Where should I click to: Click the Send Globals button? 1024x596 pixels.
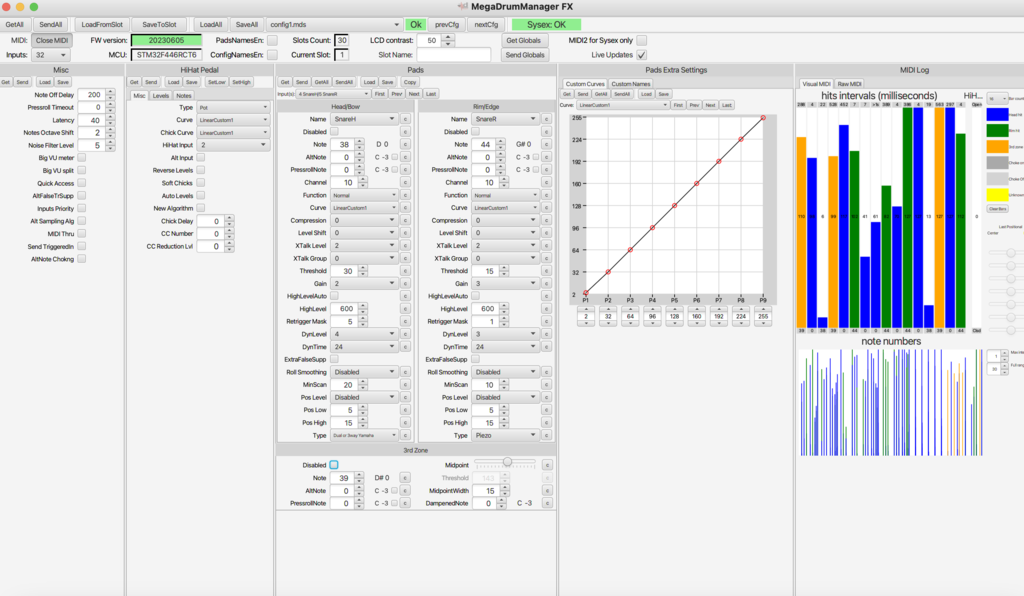(x=524, y=55)
